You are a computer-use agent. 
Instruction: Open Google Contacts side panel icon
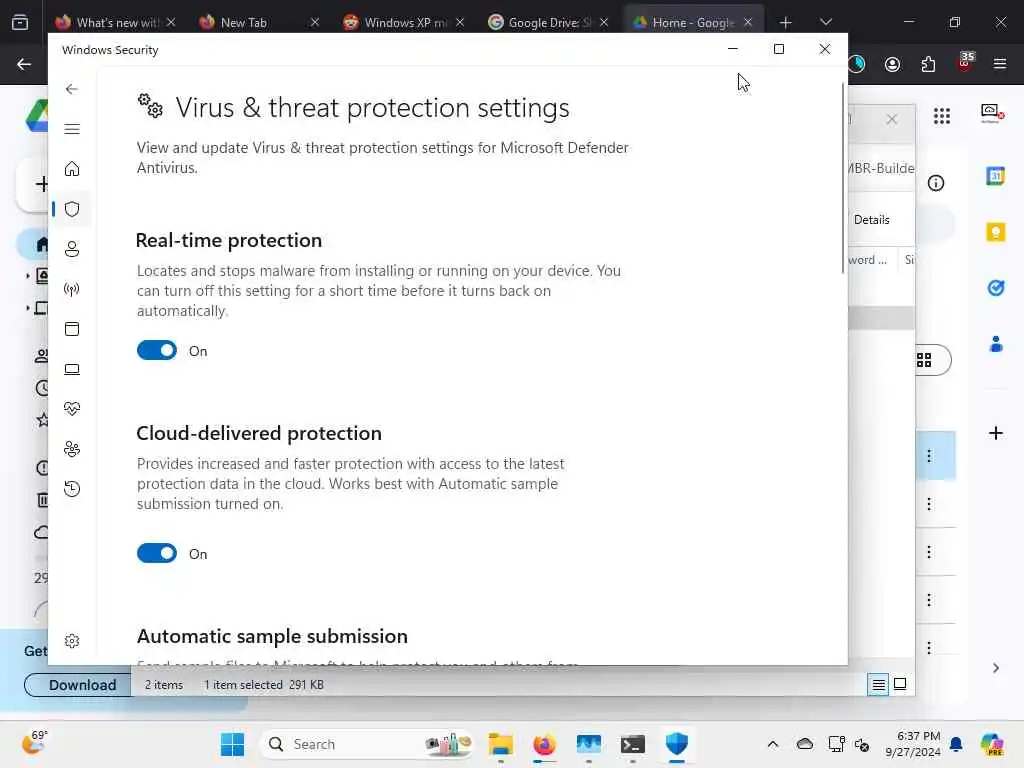[996, 344]
